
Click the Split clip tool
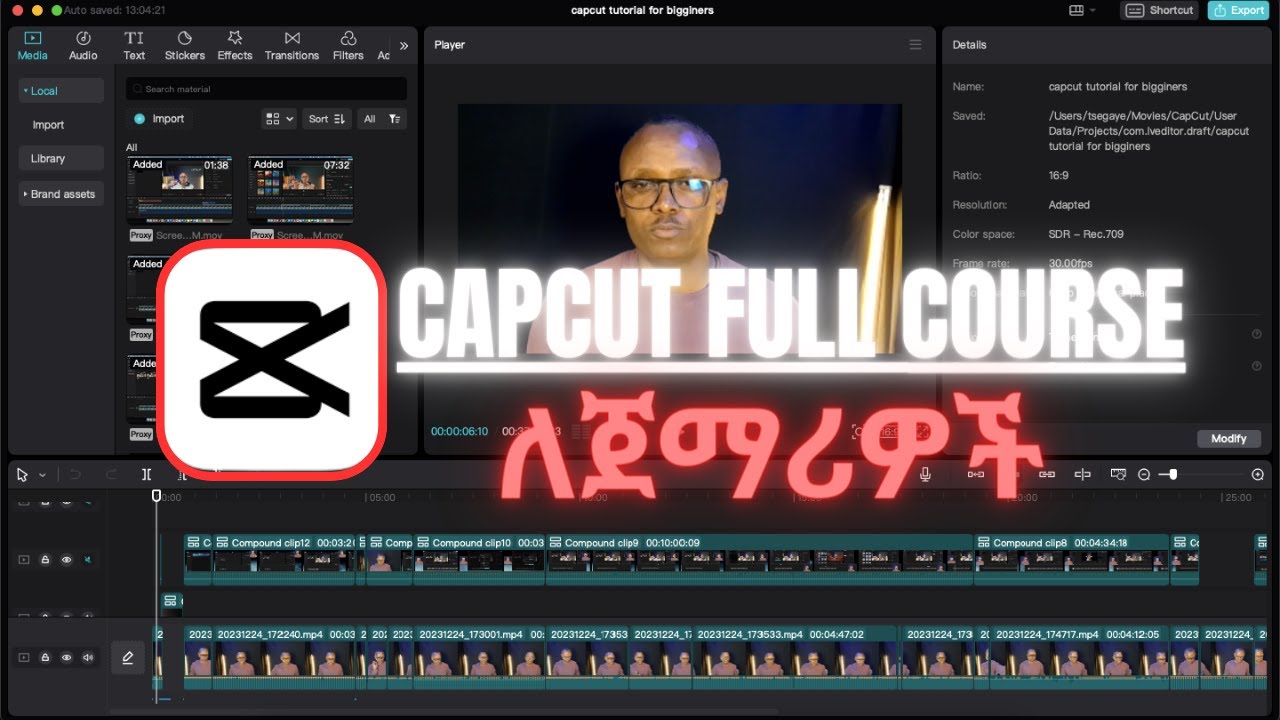click(x=146, y=475)
